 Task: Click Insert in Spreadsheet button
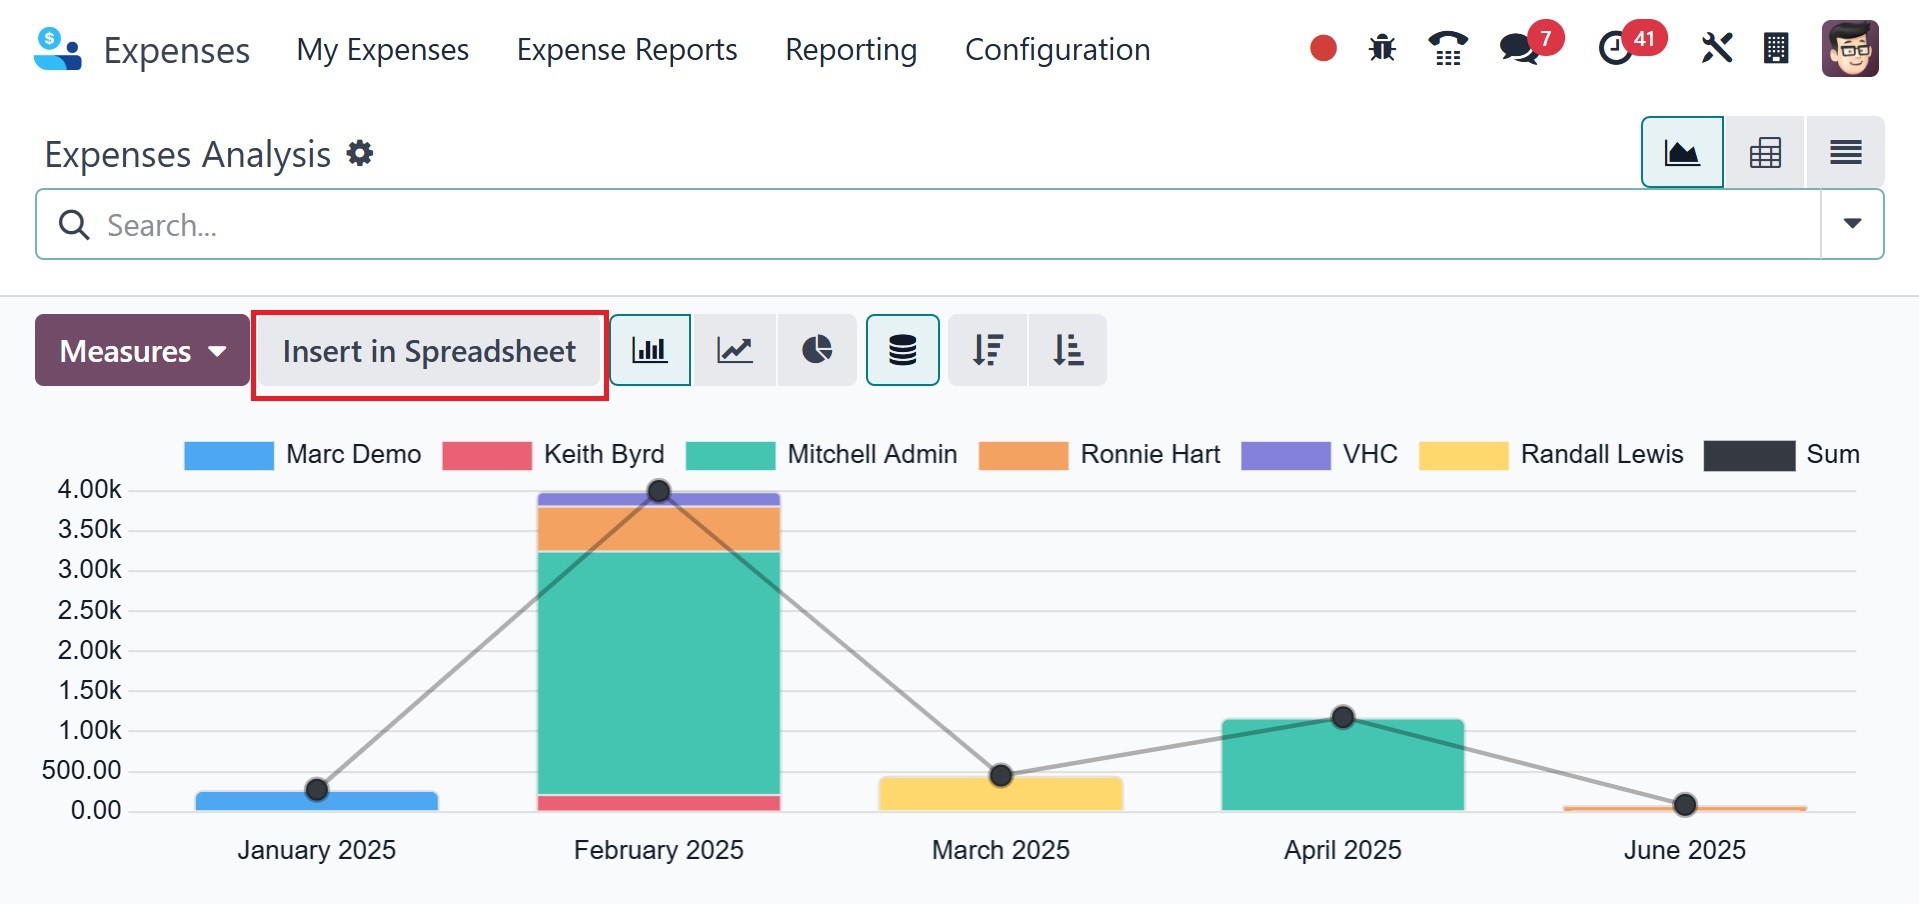pyautogui.click(x=429, y=352)
